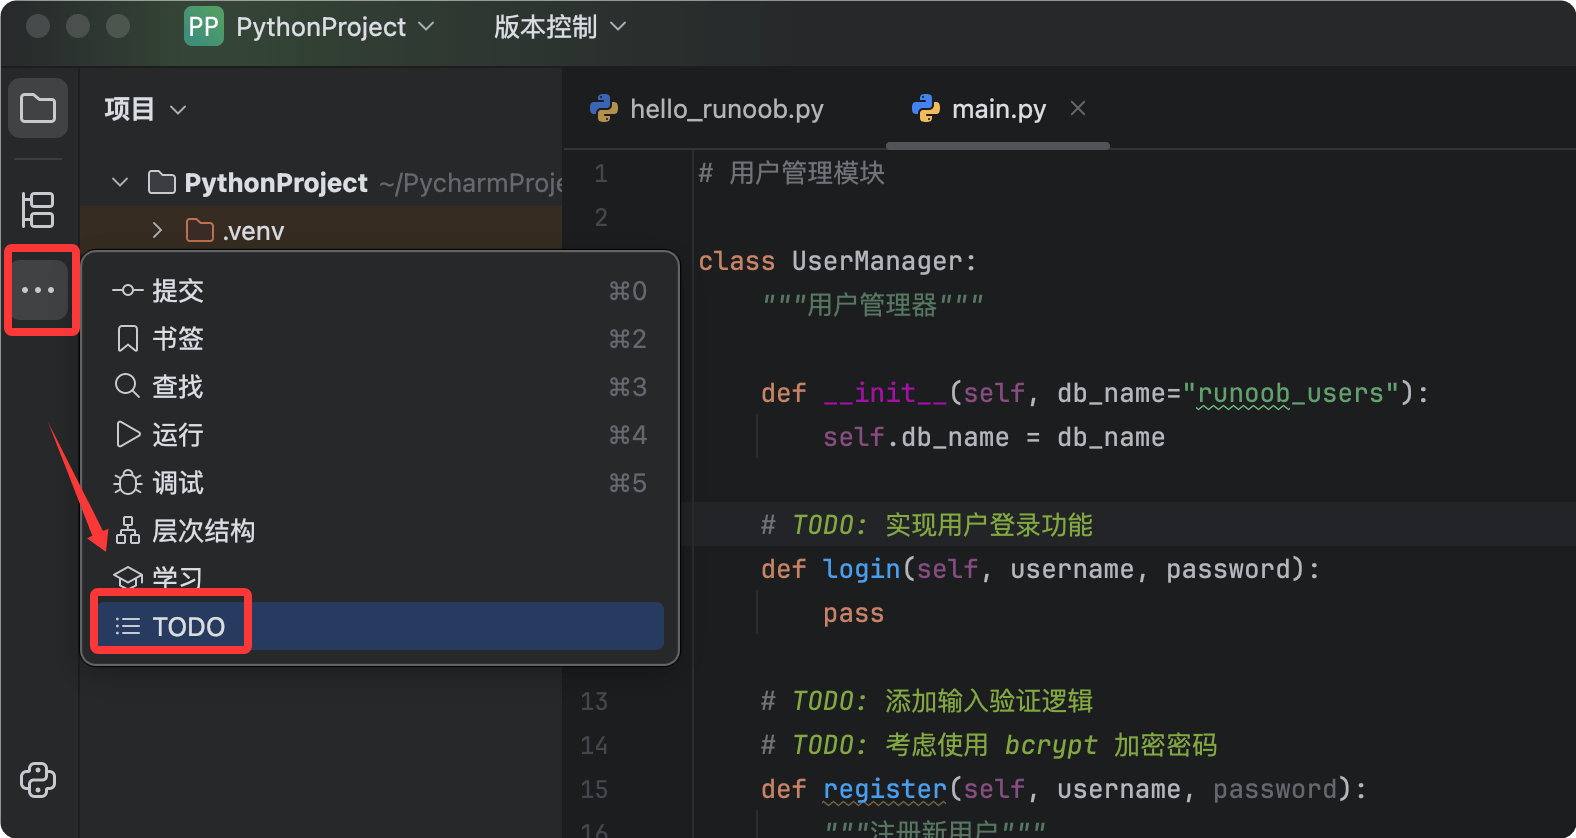Select TODO in the tool window menu
Screen dimensions: 1576x838
(x=380, y=626)
